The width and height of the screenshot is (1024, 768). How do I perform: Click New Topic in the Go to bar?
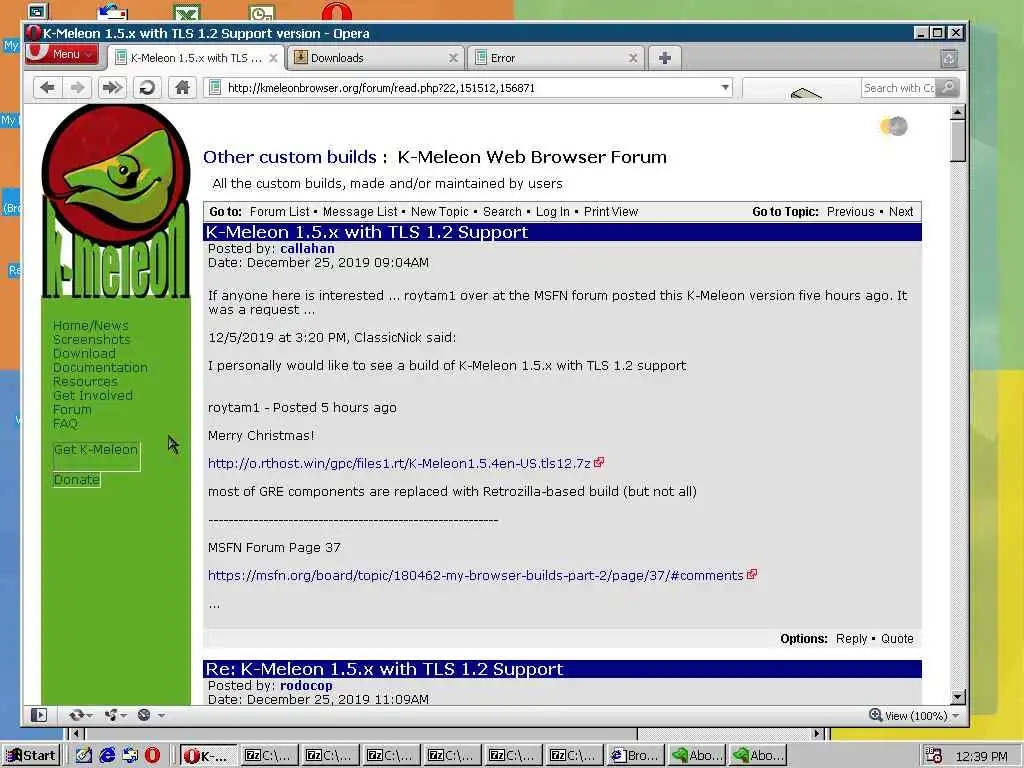[440, 212]
